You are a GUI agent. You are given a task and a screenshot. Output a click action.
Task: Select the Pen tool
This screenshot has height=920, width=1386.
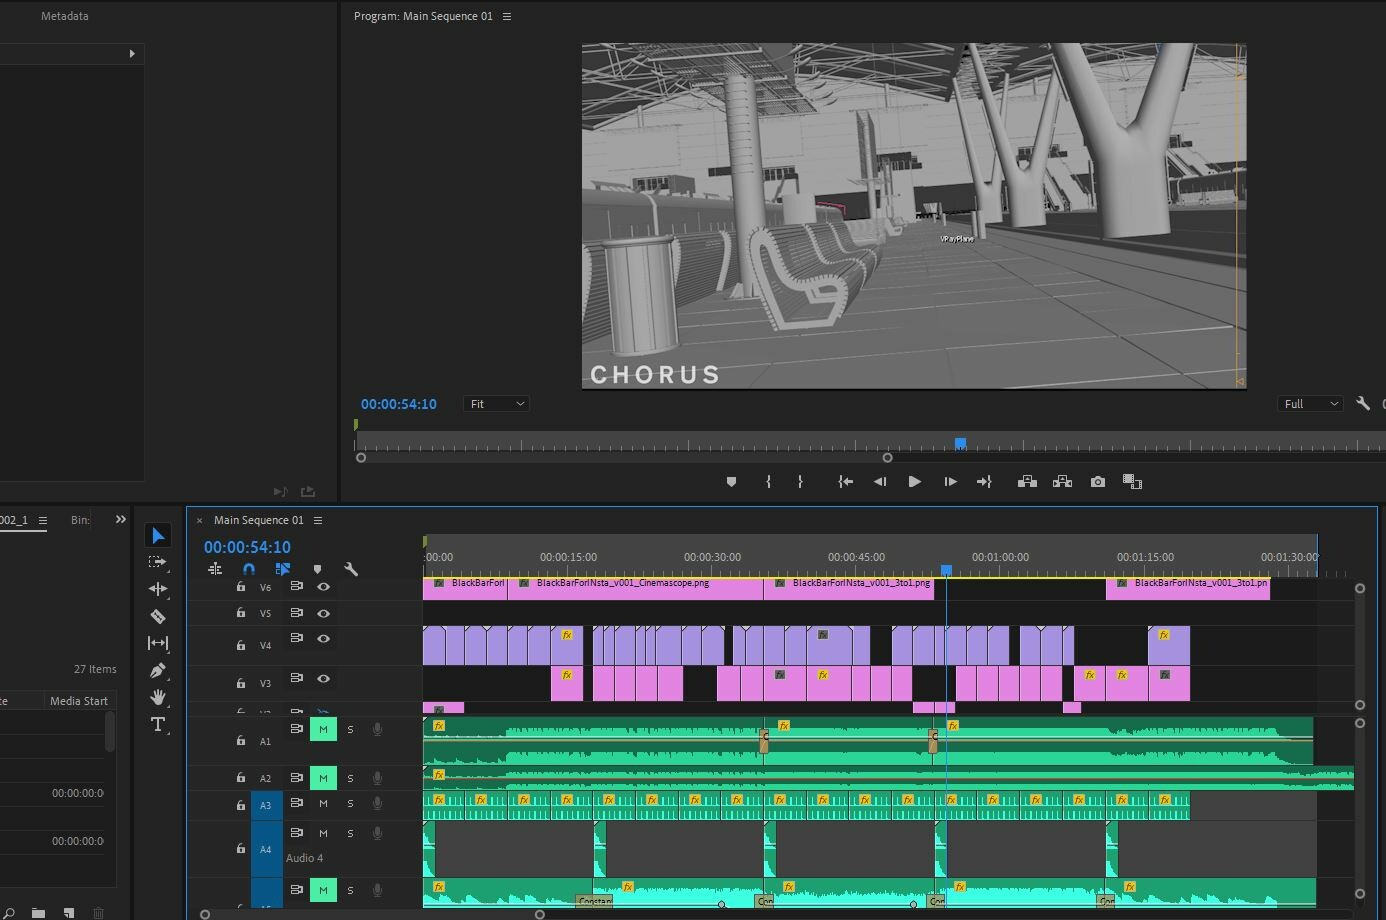(158, 670)
